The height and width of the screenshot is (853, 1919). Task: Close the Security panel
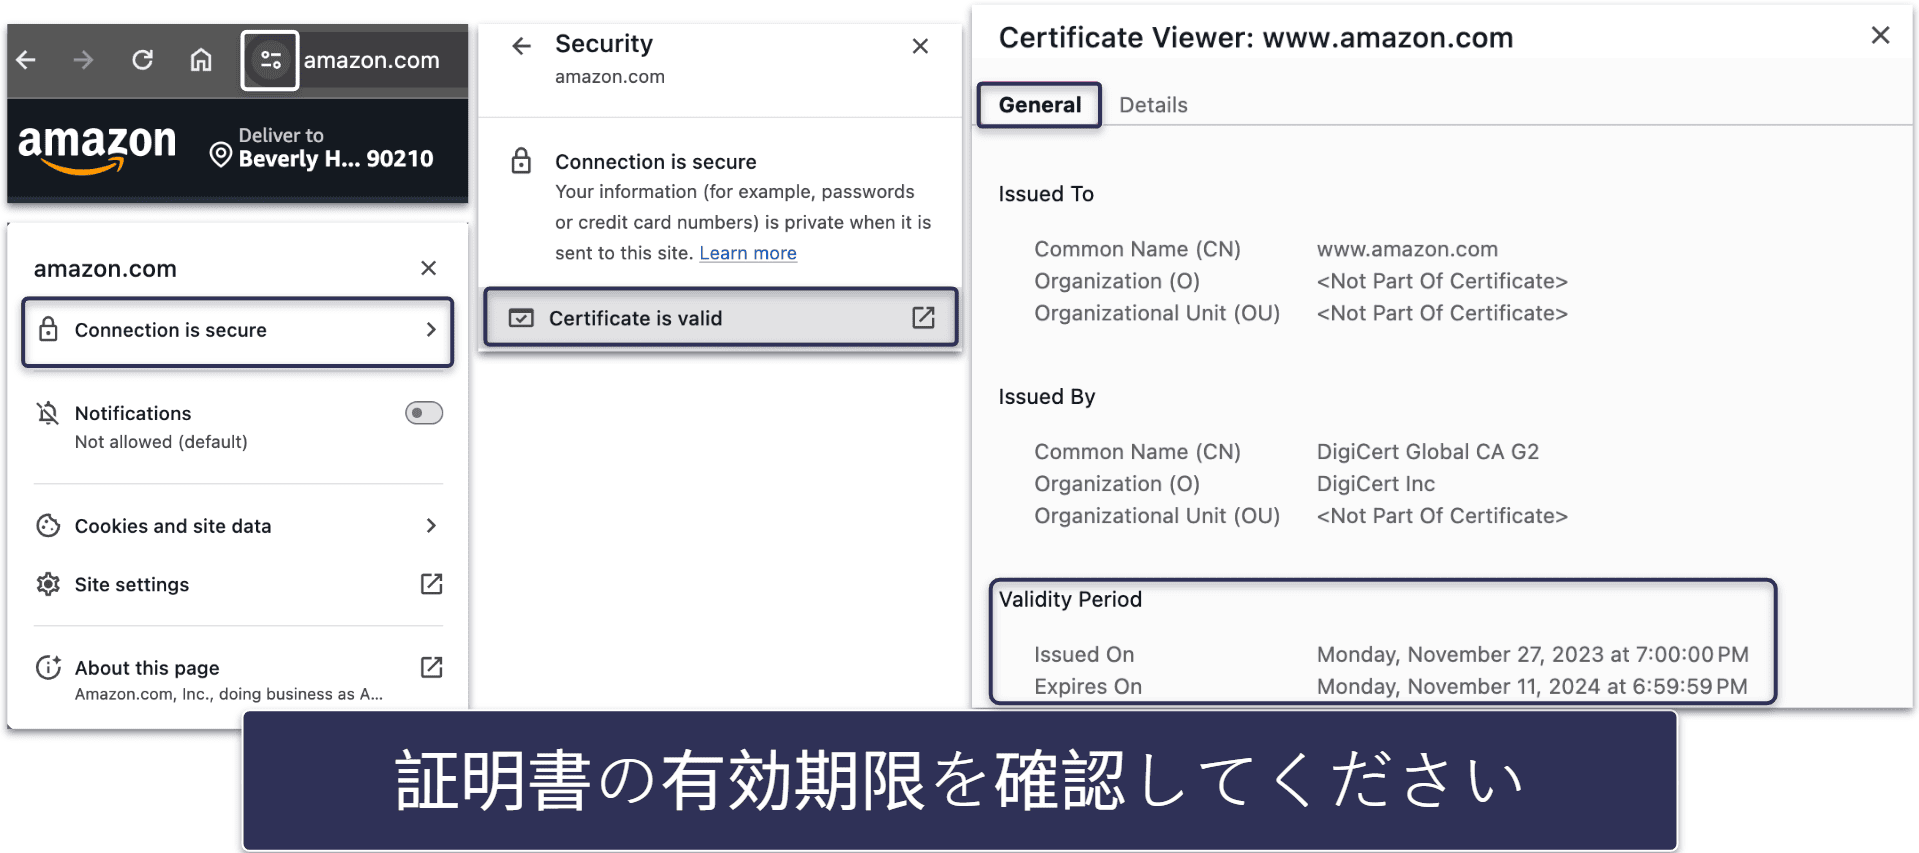pyautogui.click(x=921, y=46)
